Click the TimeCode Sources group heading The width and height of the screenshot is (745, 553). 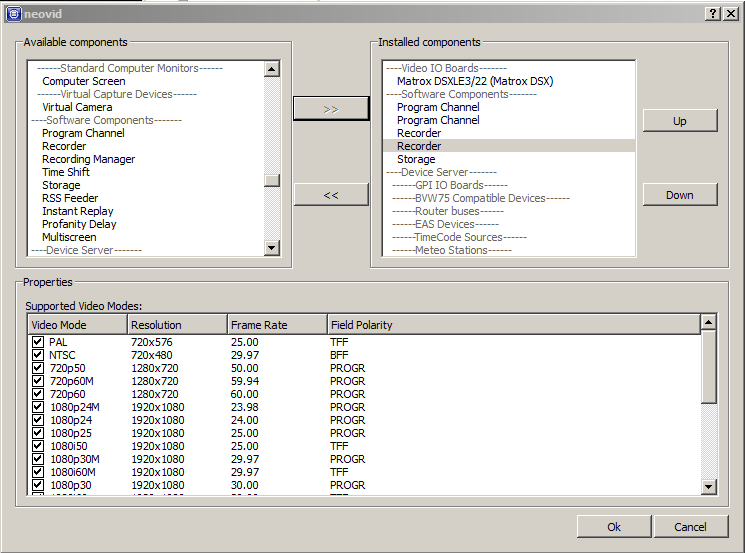(x=459, y=237)
